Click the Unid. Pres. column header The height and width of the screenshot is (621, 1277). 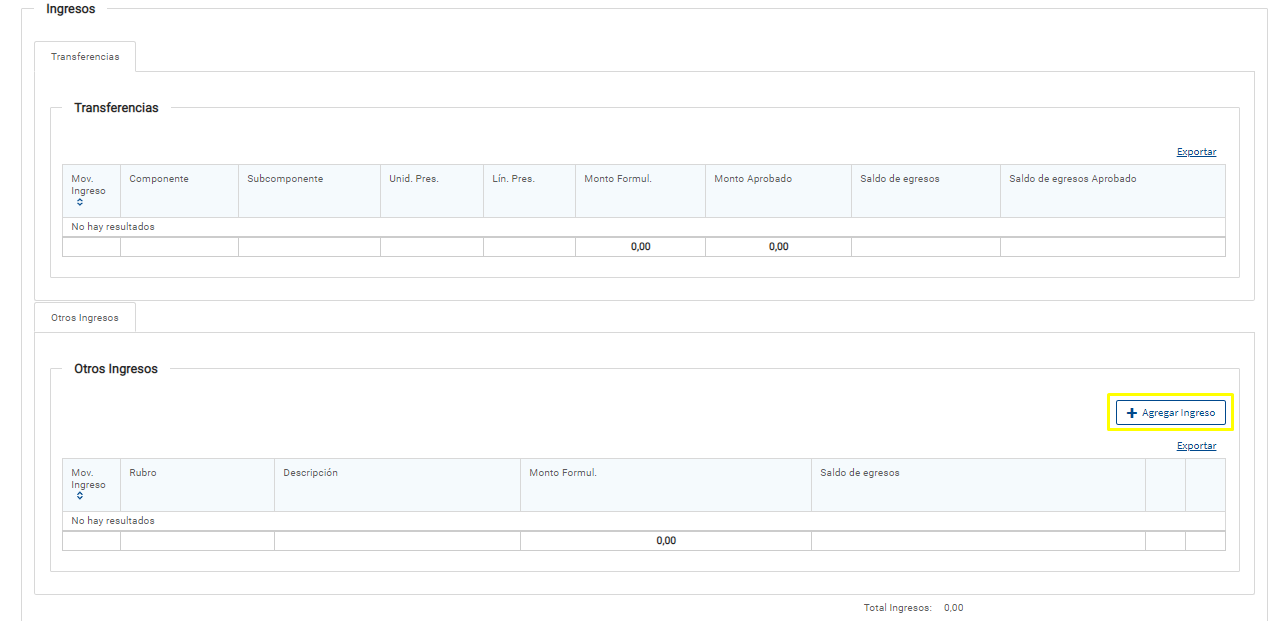click(x=414, y=179)
